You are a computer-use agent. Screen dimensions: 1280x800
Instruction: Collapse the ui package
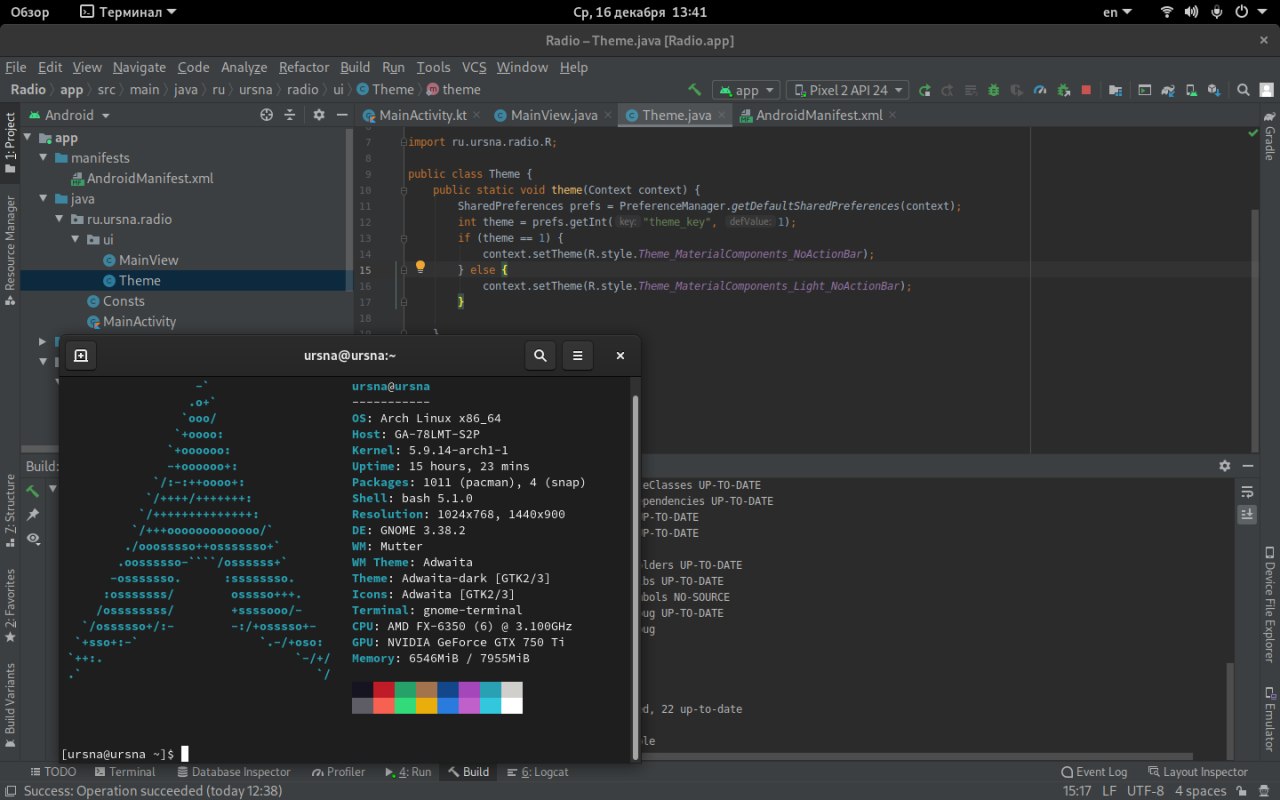click(x=75, y=240)
